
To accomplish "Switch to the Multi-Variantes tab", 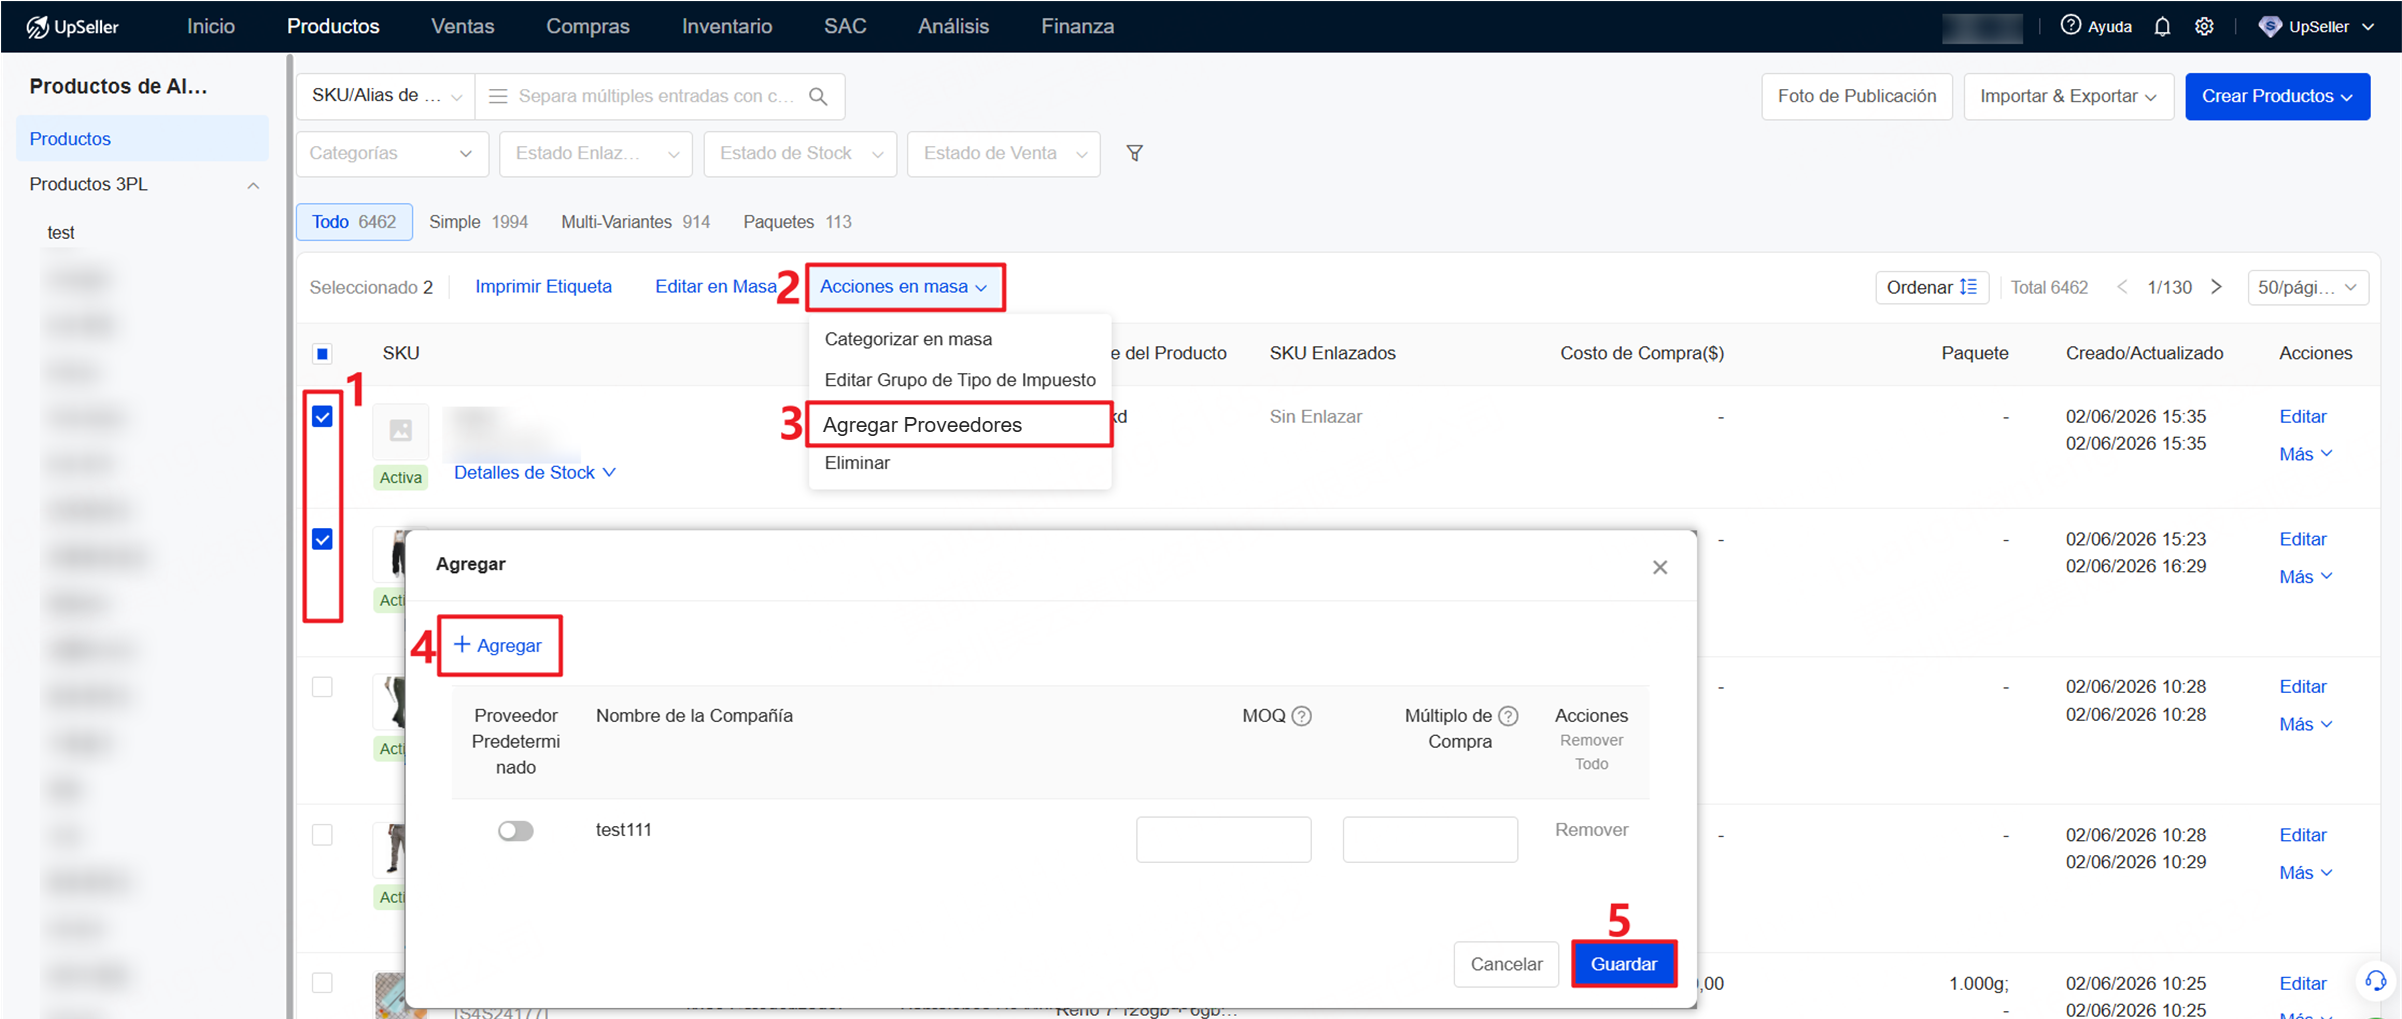I will point(635,222).
